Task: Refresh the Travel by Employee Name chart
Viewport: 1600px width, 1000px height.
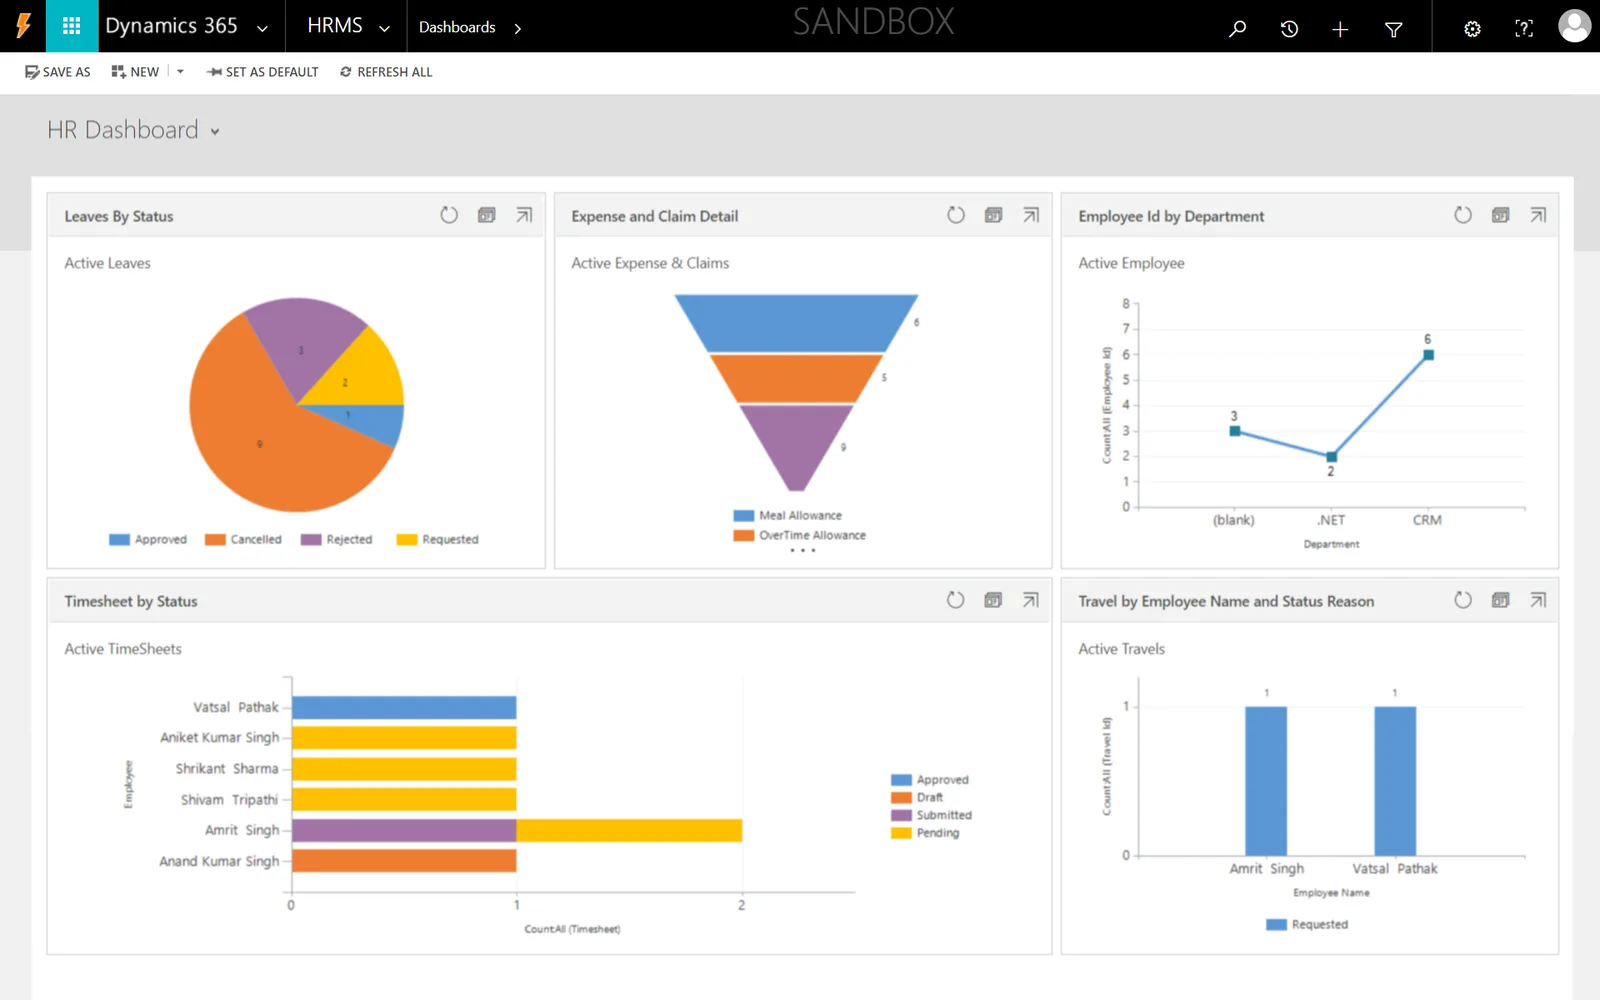Action: coord(1463,600)
